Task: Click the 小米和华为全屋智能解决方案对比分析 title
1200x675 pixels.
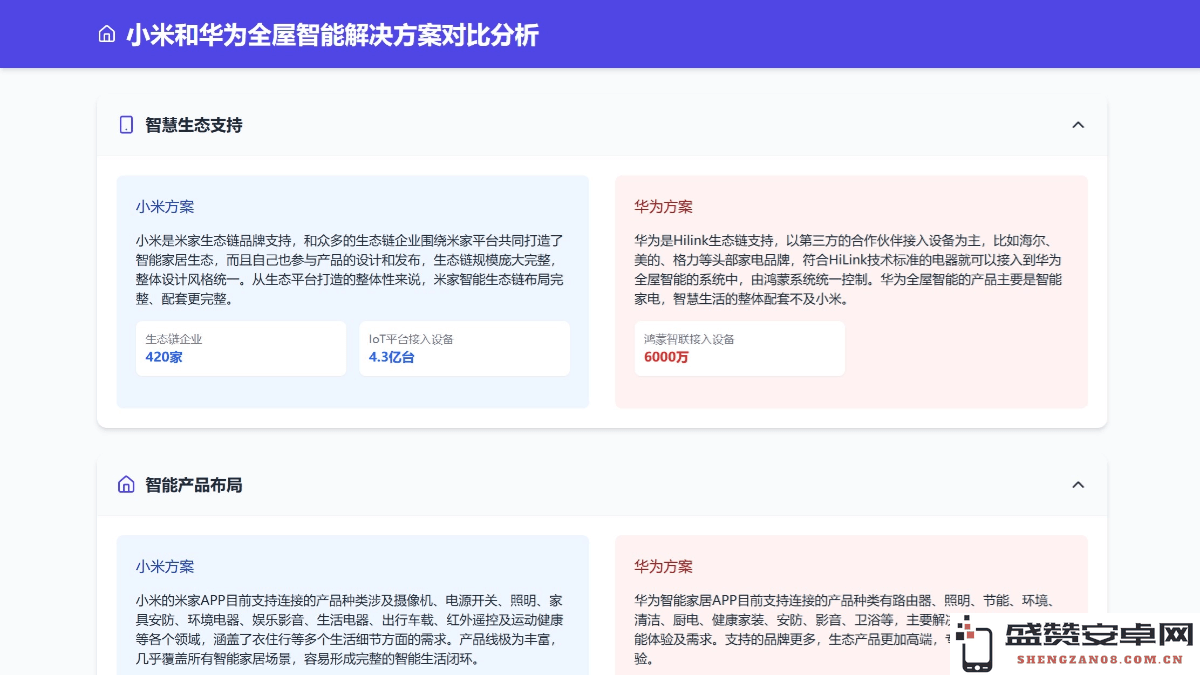Action: coord(332,35)
